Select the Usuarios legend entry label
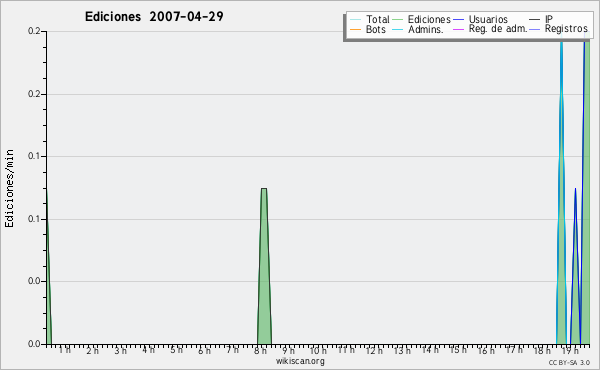 click(488, 19)
